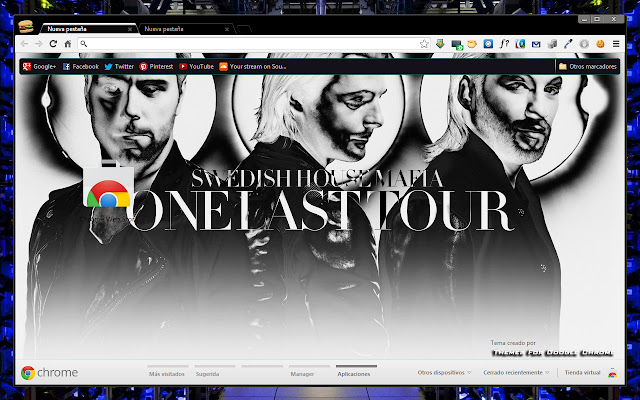Expand the Otros dispositivos menu

click(x=444, y=372)
